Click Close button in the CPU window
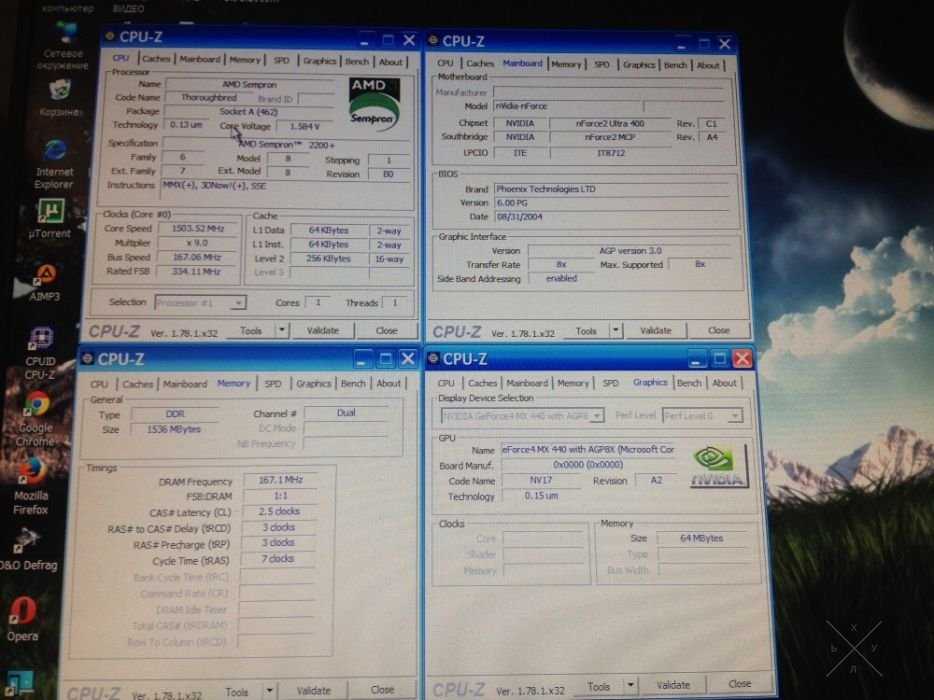Viewport: 934px width, 700px height. pyautogui.click(x=387, y=330)
